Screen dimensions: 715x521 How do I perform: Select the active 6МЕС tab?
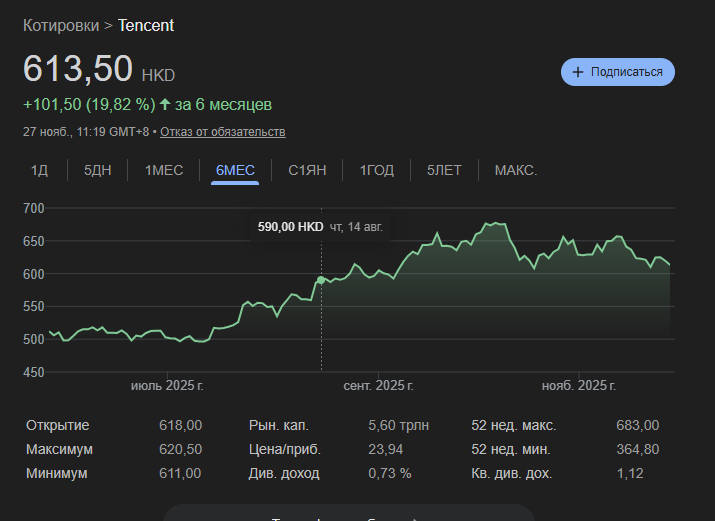pos(235,170)
